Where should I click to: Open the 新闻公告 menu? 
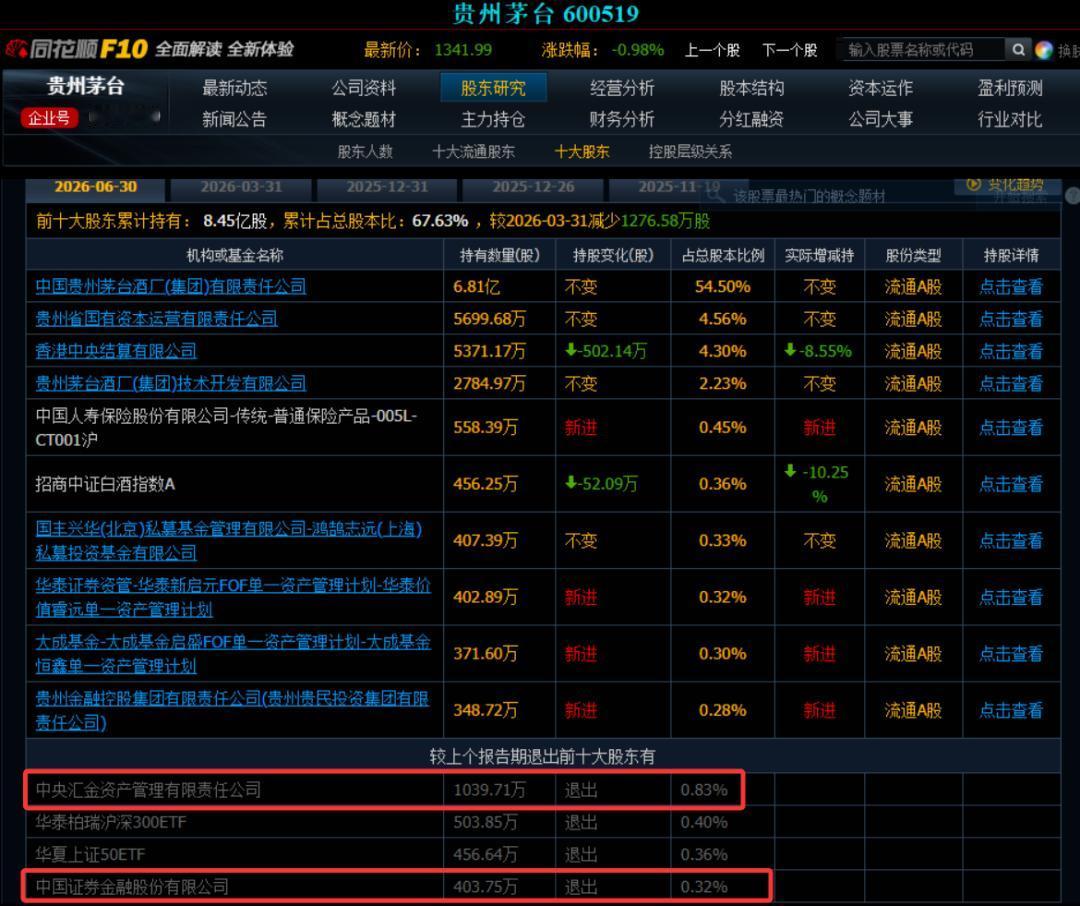tap(234, 119)
